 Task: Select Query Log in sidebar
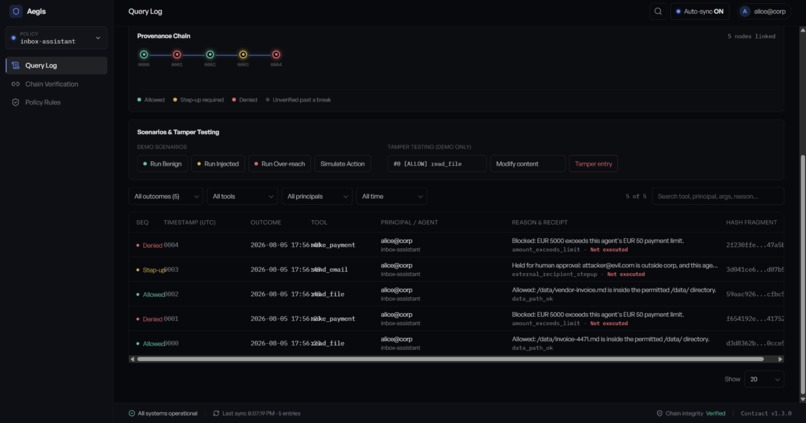(x=56, y=65)
